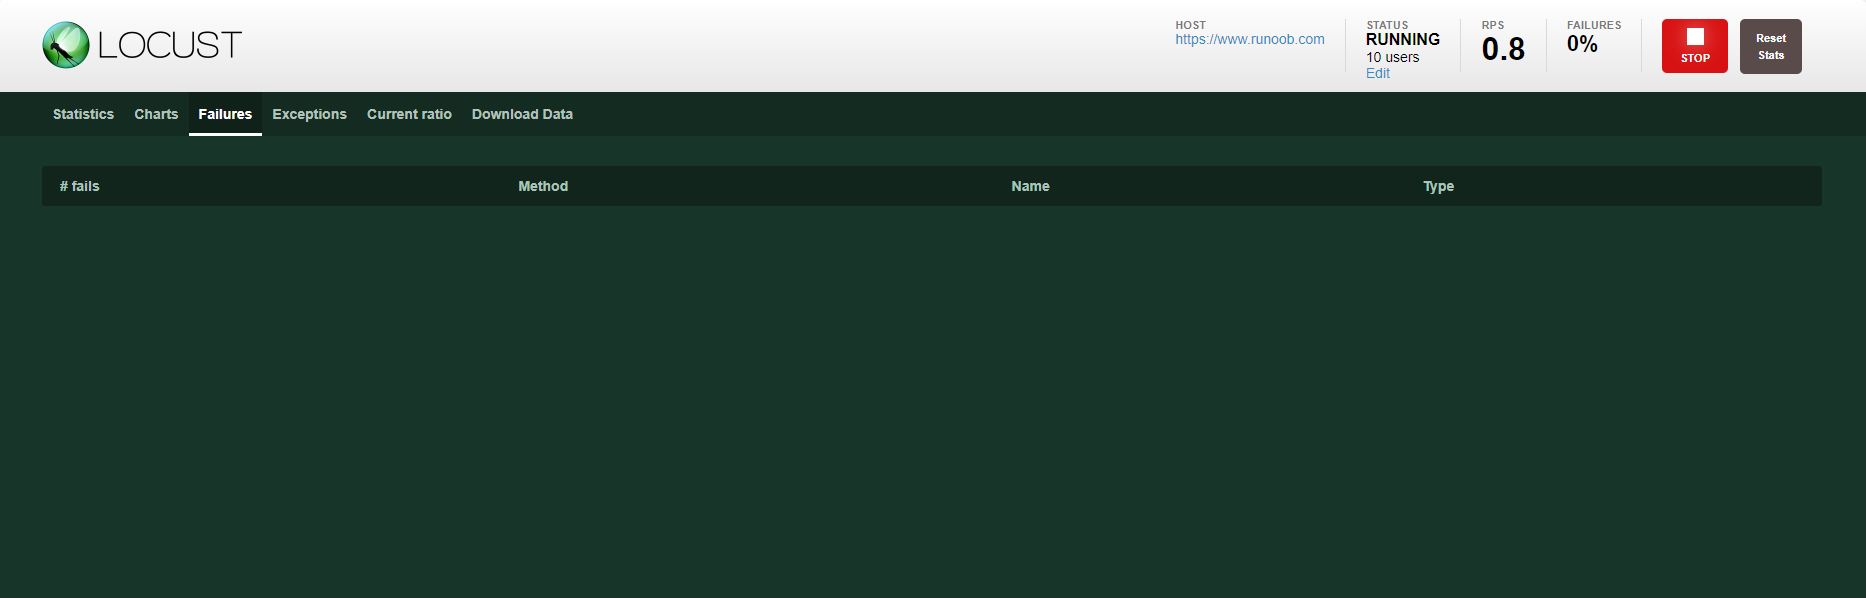The image size is (1866, 598).
Task: Click the RUNNING status label
Action: [x=1403, y=39]
